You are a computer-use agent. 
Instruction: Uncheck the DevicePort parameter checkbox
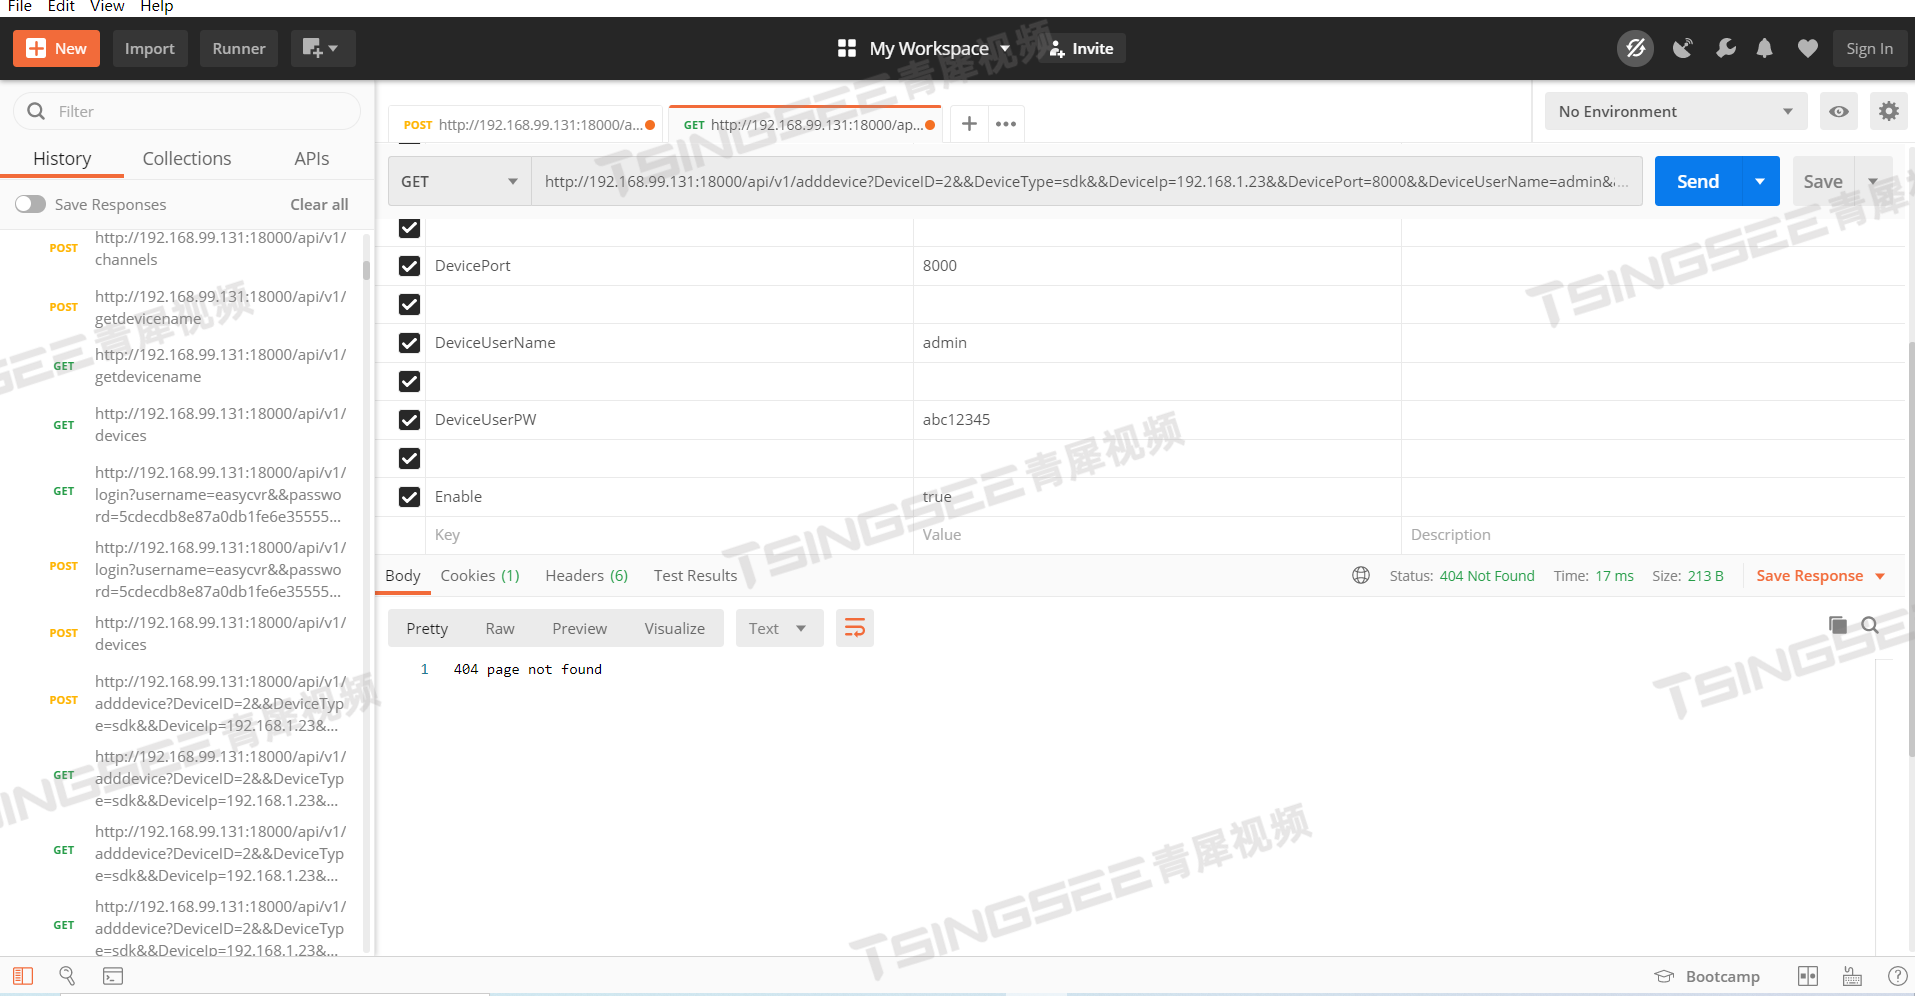[409, 266]
